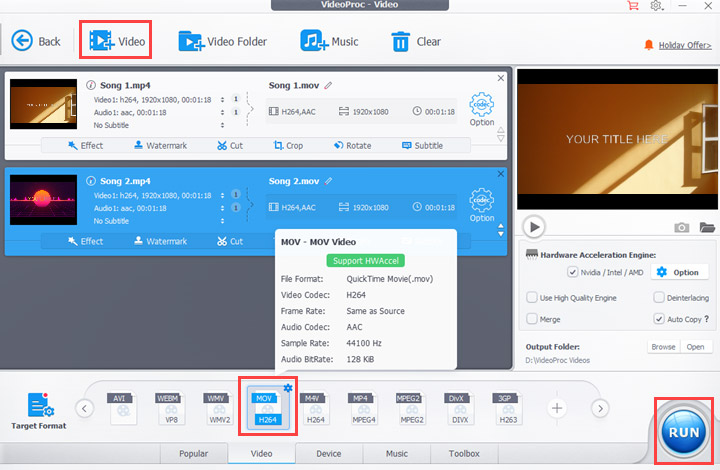Enable Deinterlacing checkbox
The width and height of the screenshot is (720, 470).
point(659,297)
